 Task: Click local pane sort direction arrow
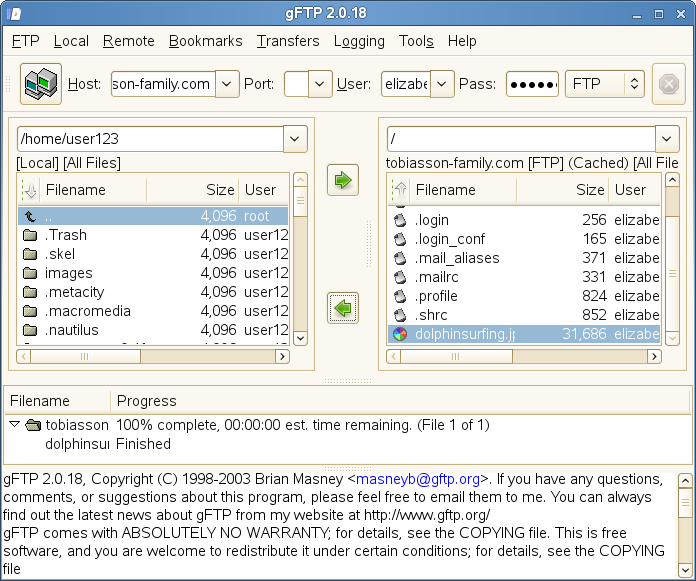(x=29, y=190)
